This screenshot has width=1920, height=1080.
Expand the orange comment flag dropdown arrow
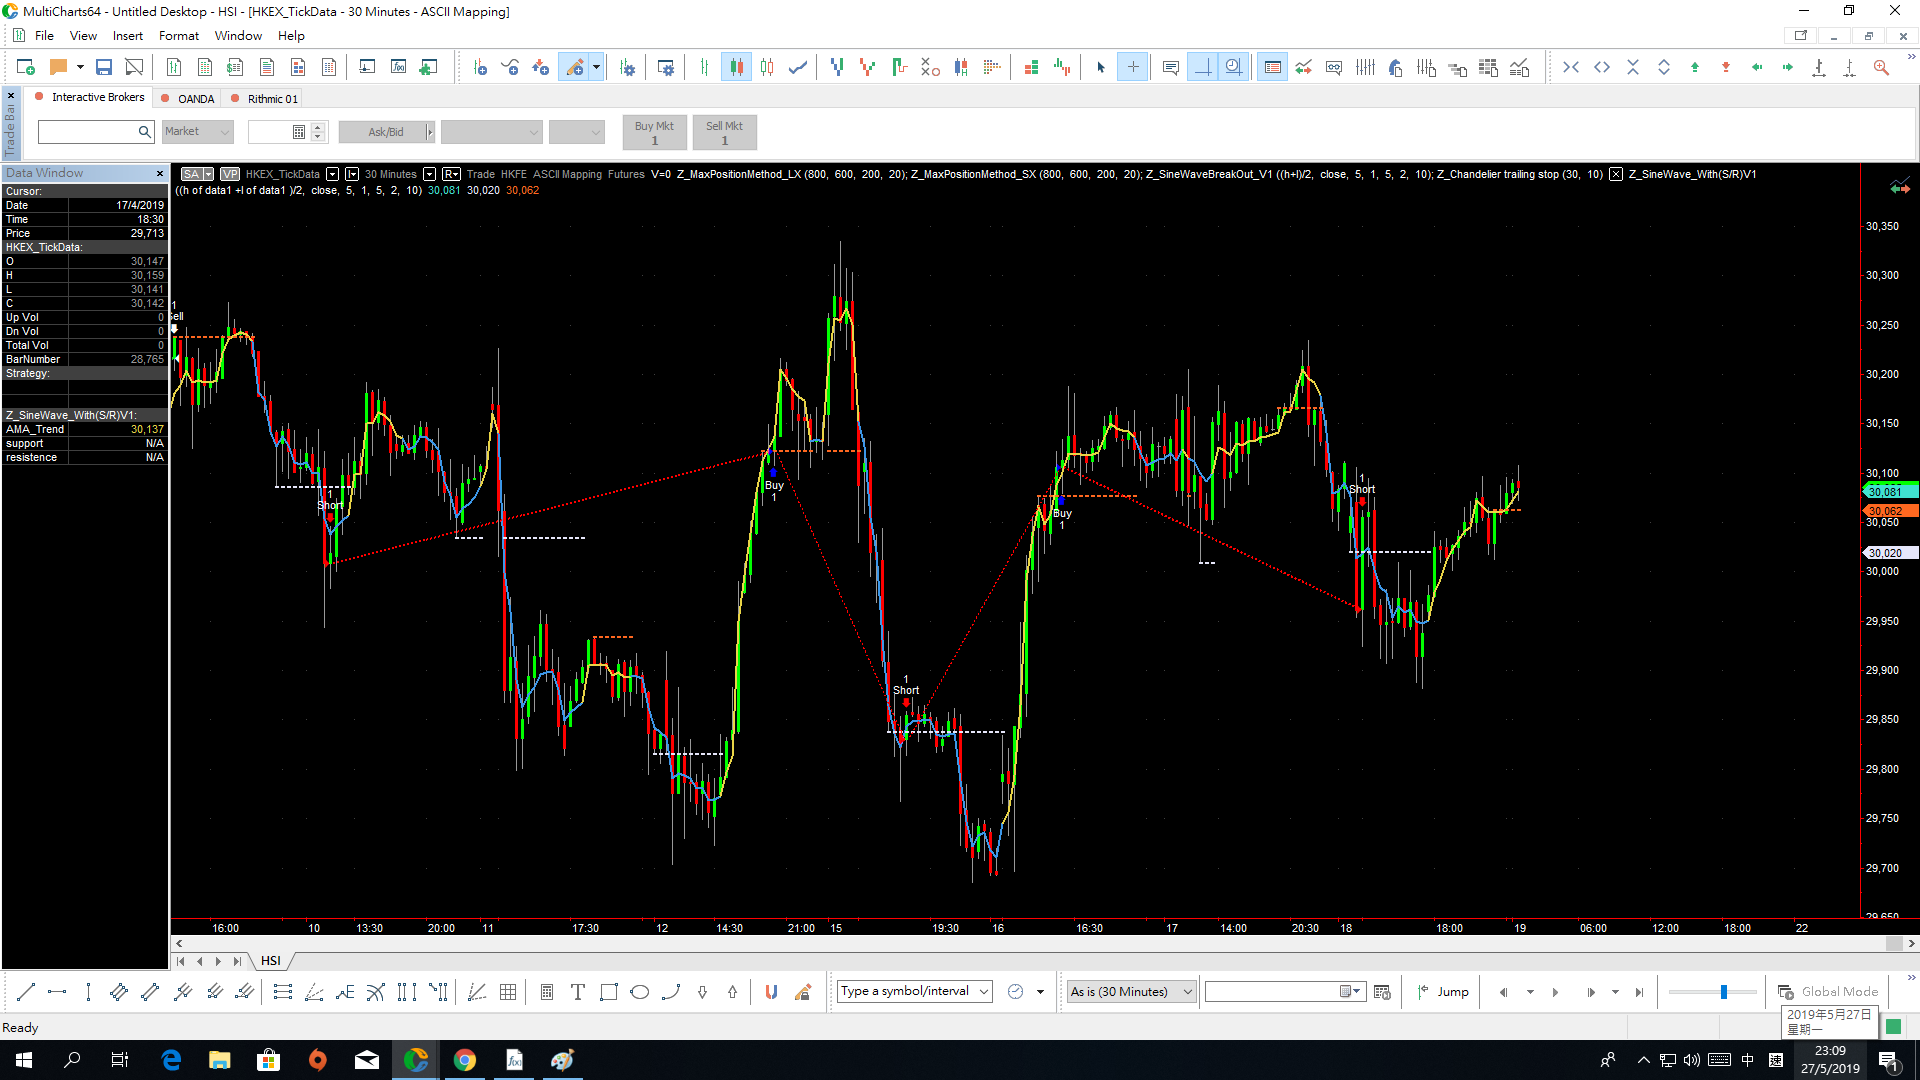[x=80, y=67]
